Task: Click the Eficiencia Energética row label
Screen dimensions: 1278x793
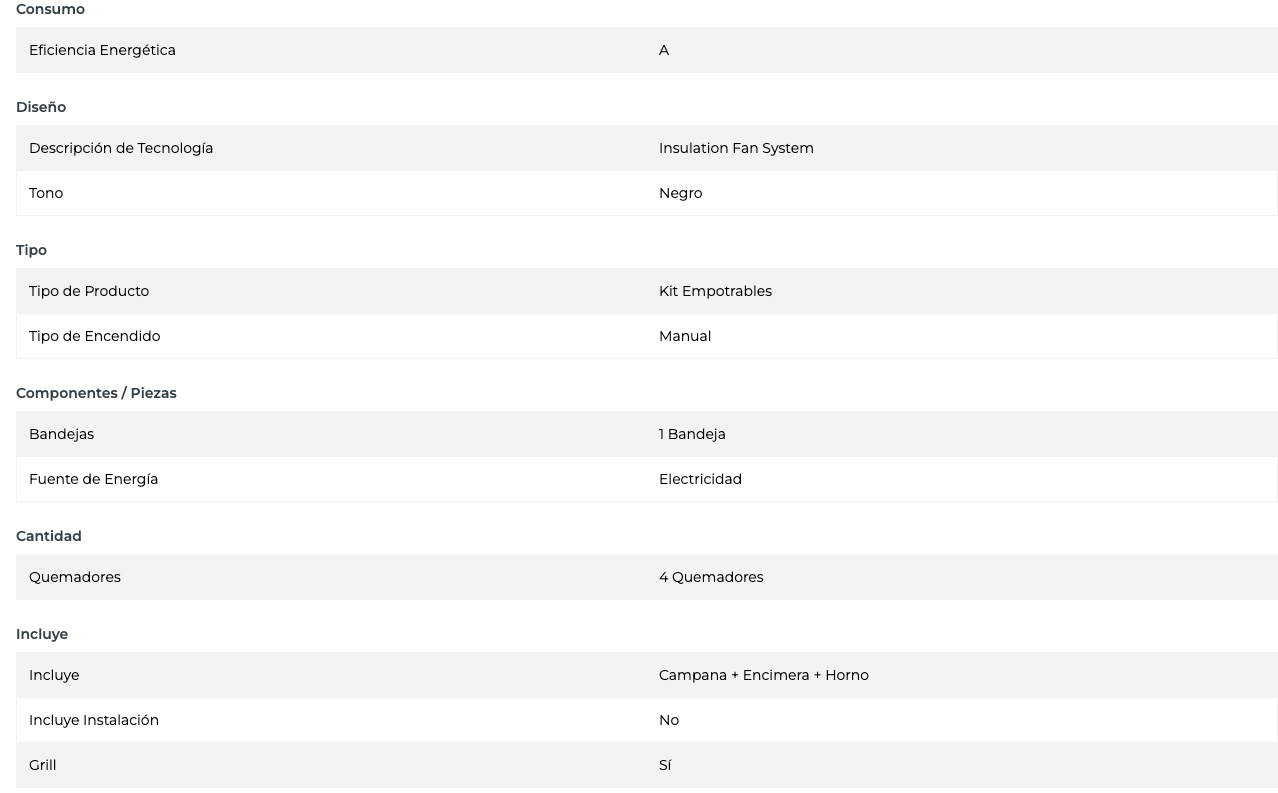Action: (102, 50)
